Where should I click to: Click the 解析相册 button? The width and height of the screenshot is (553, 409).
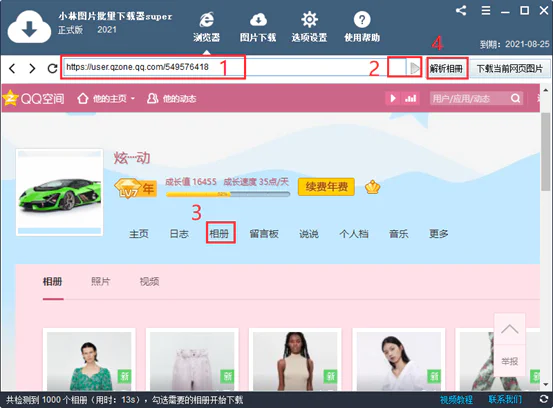click(x=447, y=68)
